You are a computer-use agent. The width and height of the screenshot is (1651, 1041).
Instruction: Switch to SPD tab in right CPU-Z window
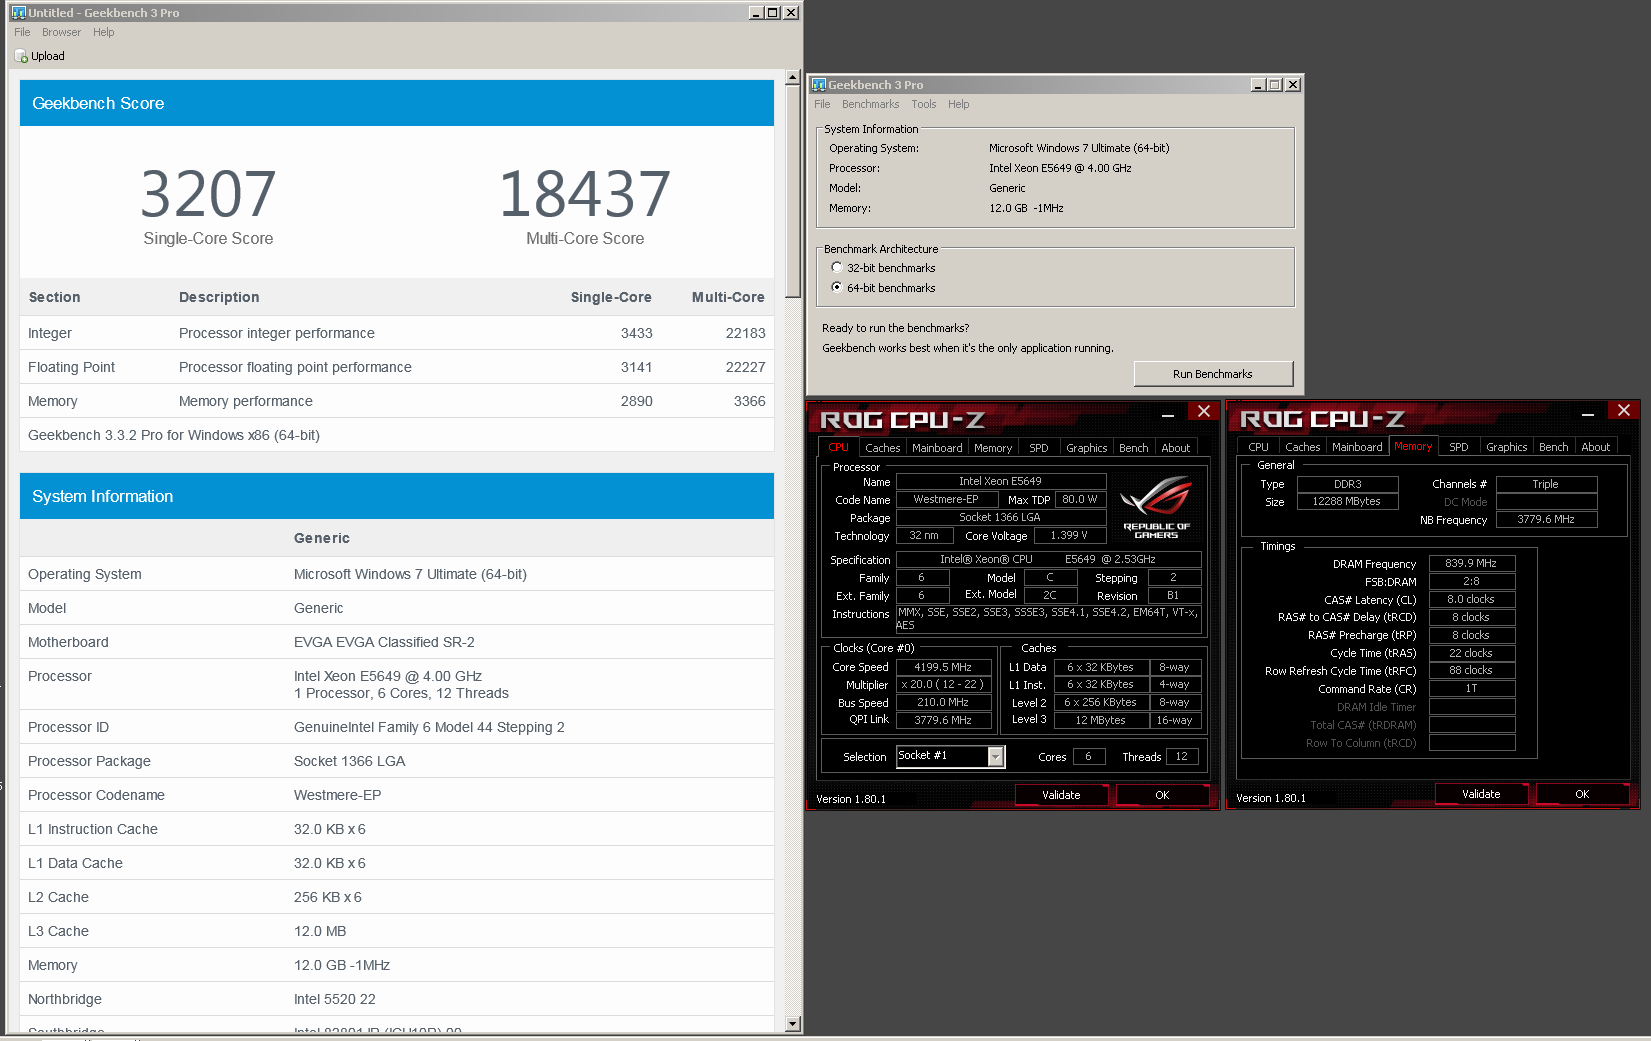[1459, 447]
